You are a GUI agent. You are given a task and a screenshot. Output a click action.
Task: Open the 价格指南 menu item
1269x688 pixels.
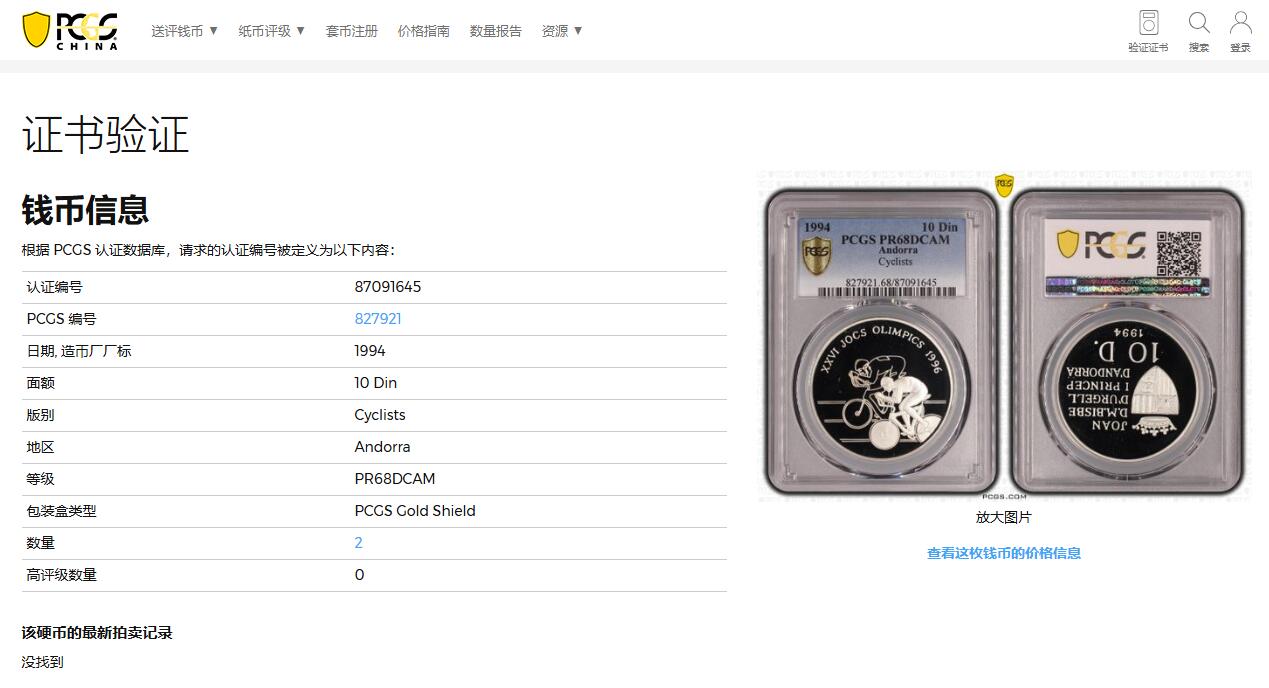pyautogui.click(x=424, y=31)
